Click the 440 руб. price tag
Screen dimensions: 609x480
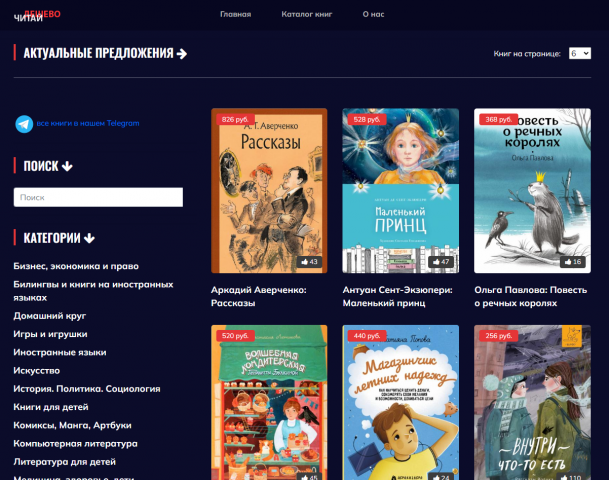click(x=367, y=336)
